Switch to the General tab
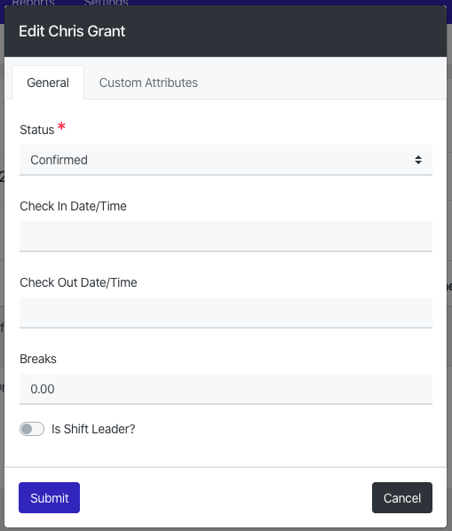 click(48, 83)
